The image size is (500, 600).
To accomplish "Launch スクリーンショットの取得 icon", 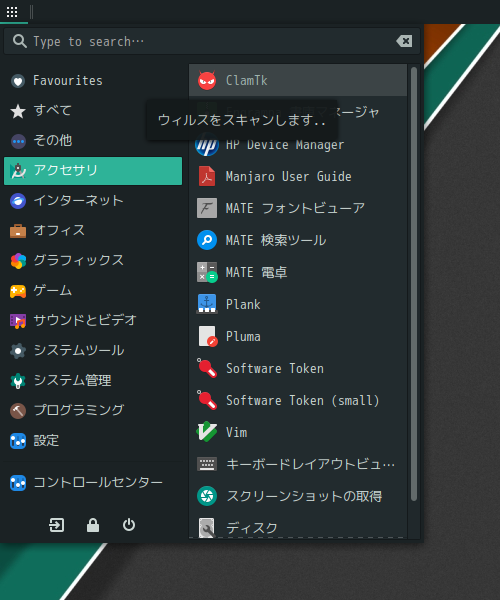I will point(207,496).
